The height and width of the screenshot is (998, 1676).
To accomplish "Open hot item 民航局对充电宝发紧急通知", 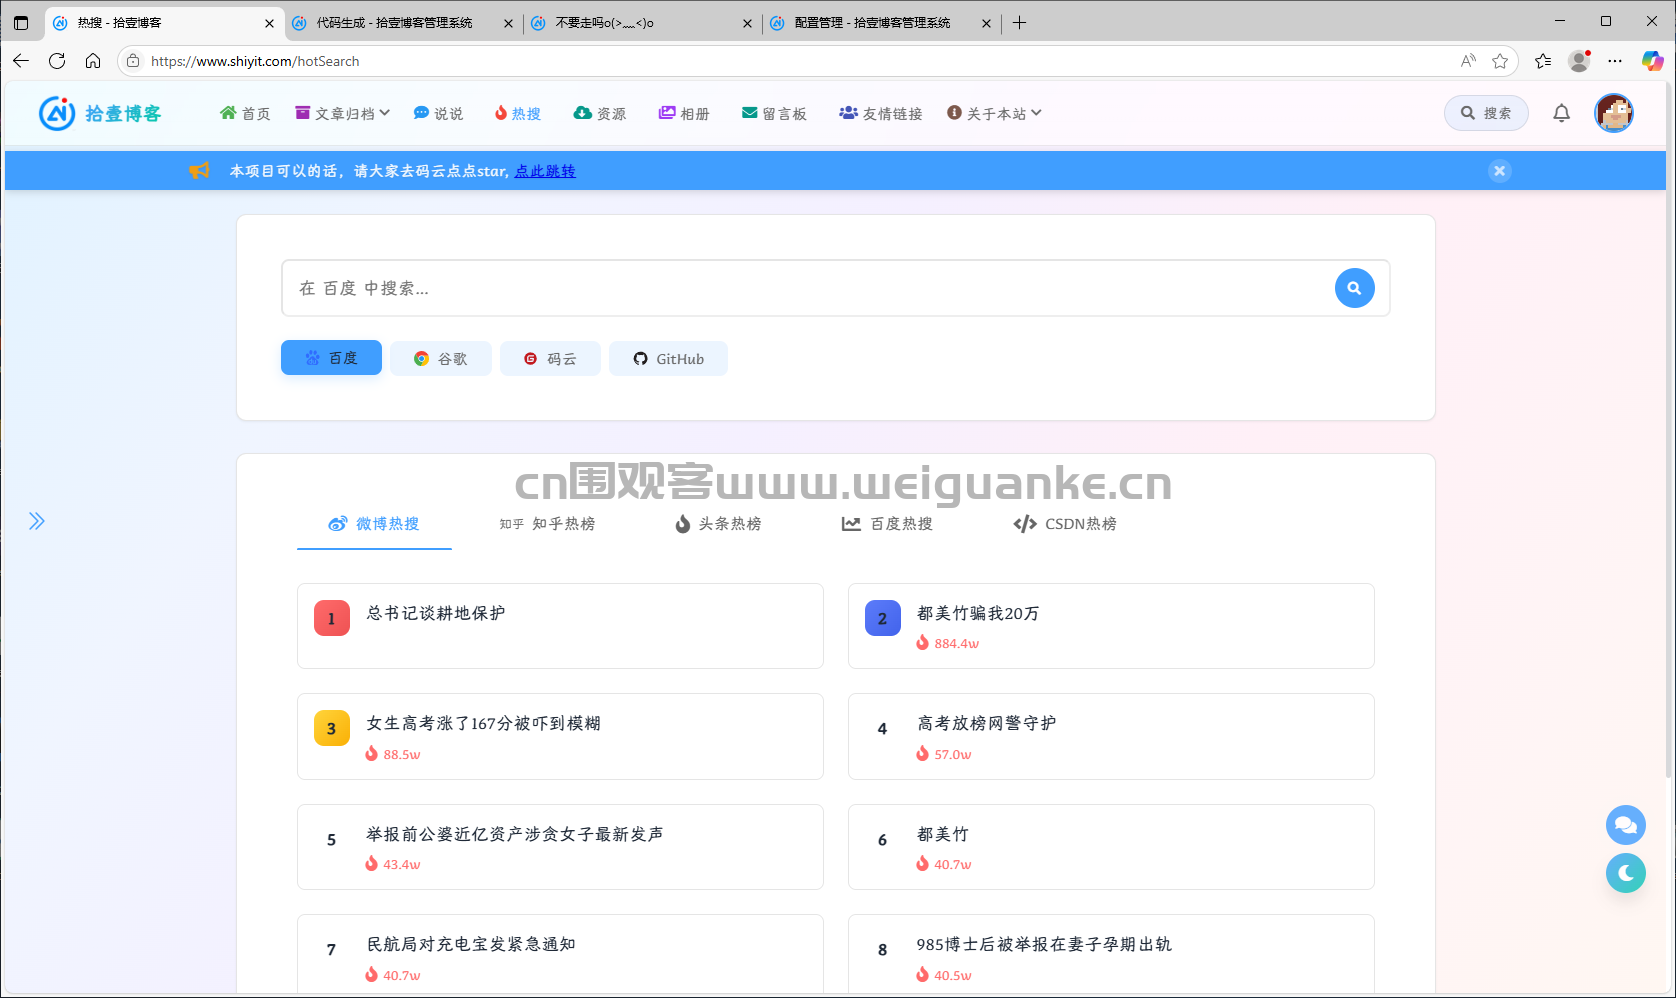I will click(560, 954).
